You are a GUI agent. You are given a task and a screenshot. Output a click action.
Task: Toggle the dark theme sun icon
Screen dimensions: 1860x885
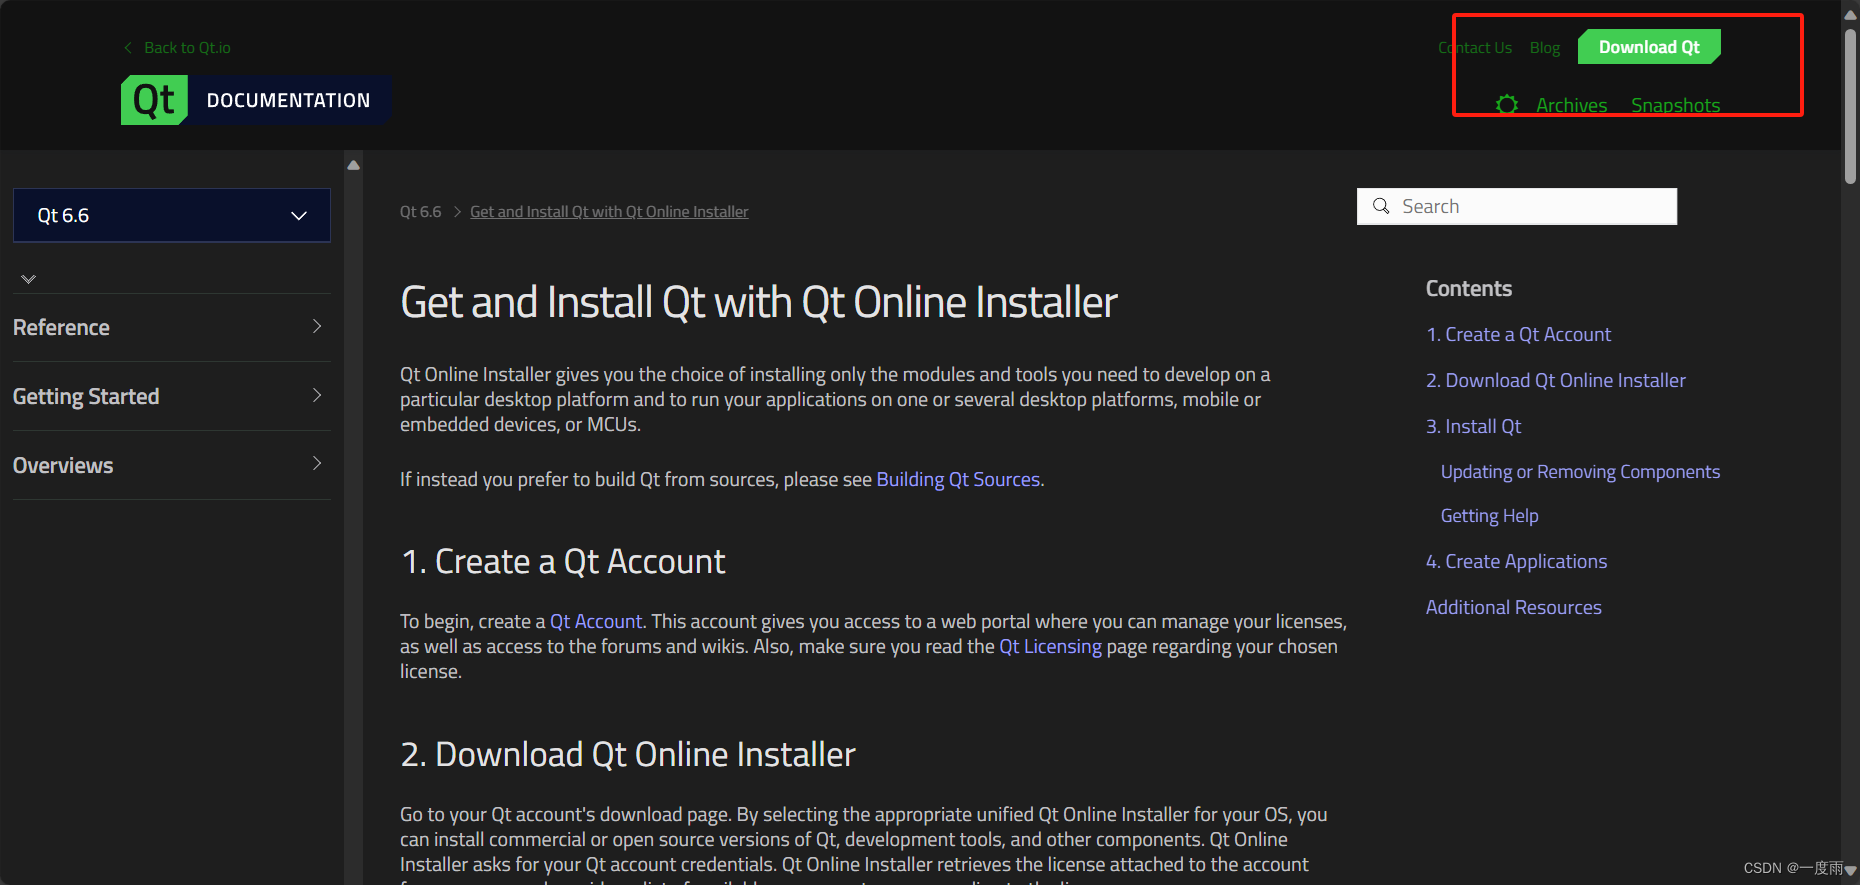(x=1507, y=105)
